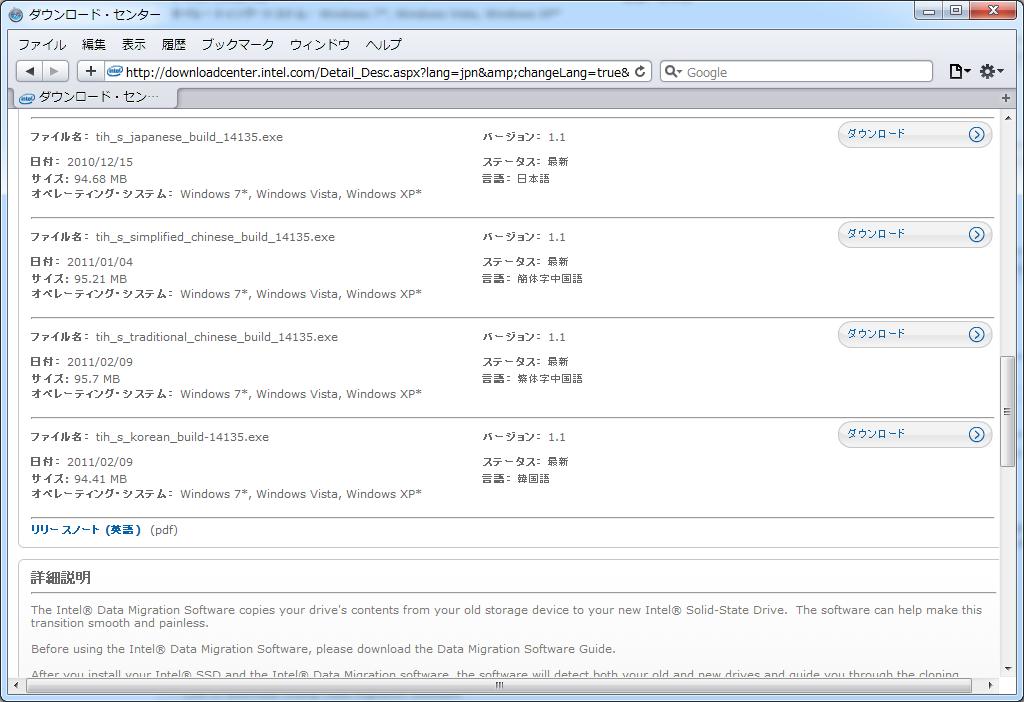This screenshot has width=1024, height=702.
Task: Click the horizontal scrollbar thumb
Action: (x=499, y=685)
